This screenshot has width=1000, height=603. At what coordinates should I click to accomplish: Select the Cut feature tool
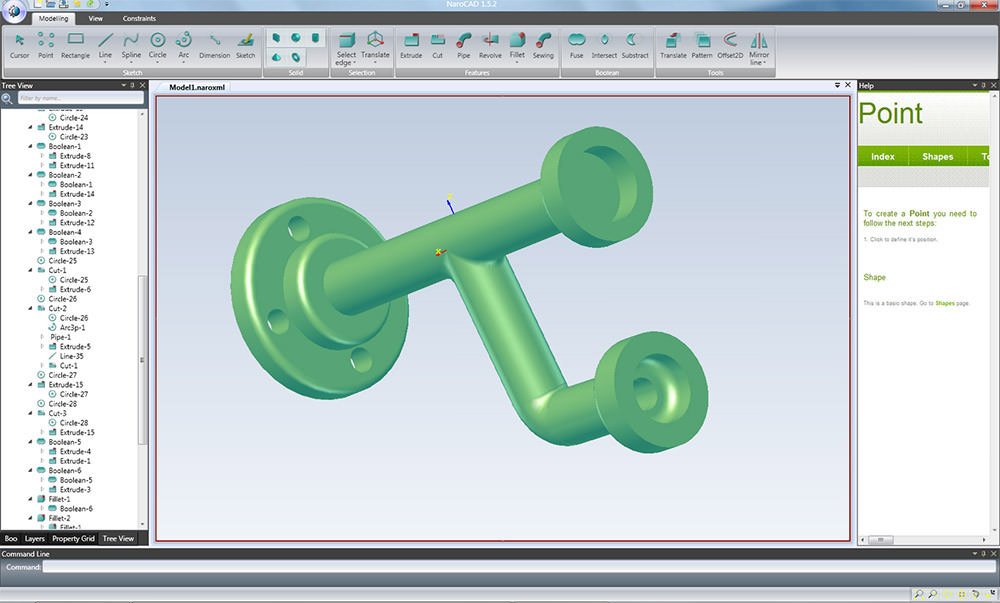(438, 44)
